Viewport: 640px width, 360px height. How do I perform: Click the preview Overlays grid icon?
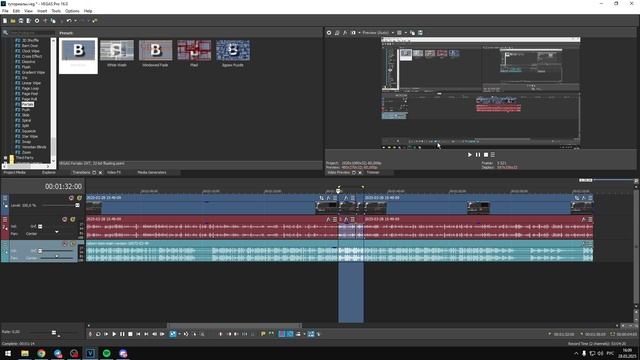tap(399, 33)
